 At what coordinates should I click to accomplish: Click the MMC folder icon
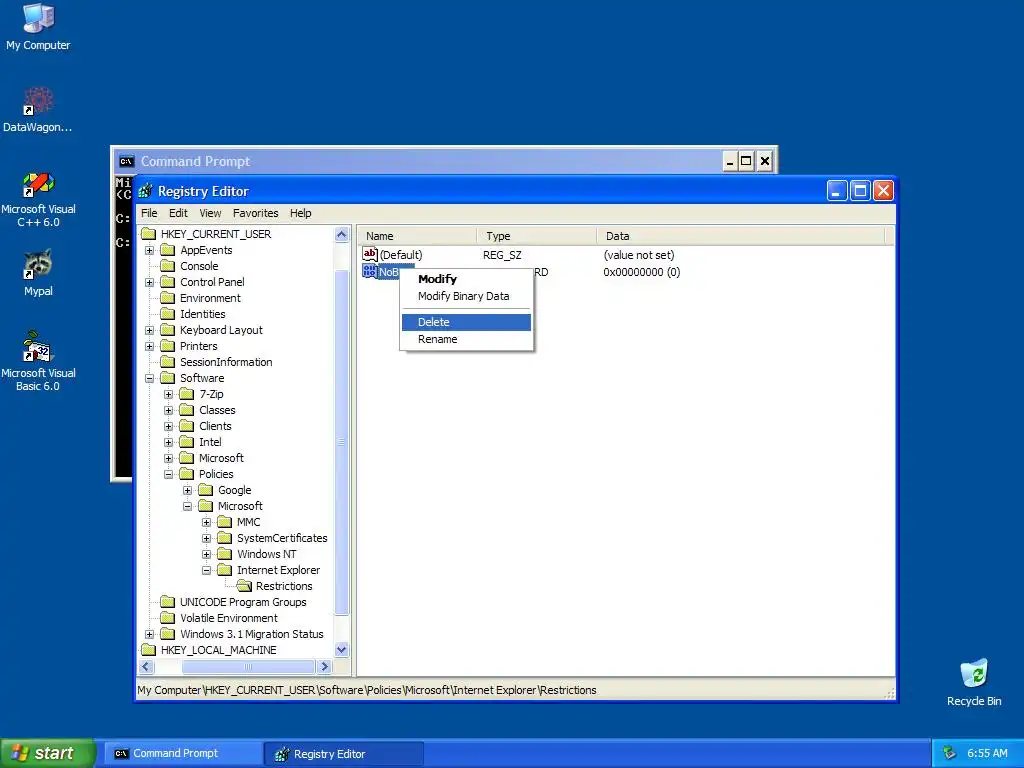click(225, 522)
